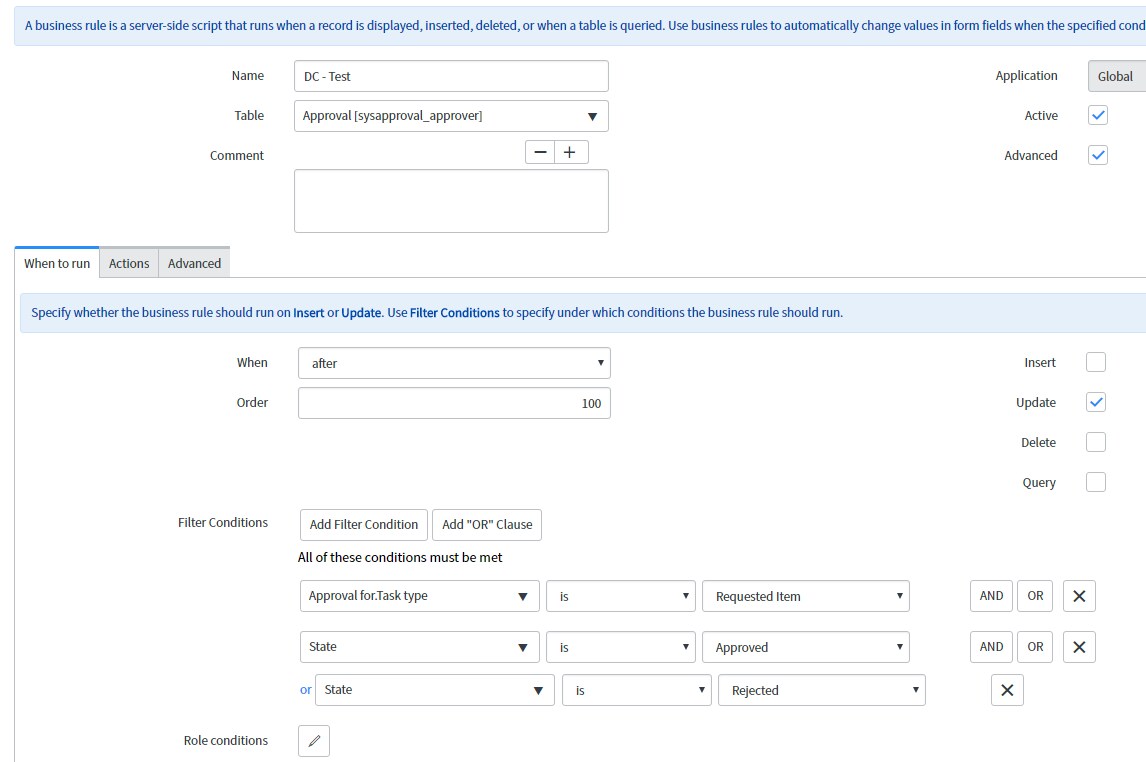Click Add Filter Condition button
The width and height of the screenshot is (1146, 762).
(x=364, y=524)
